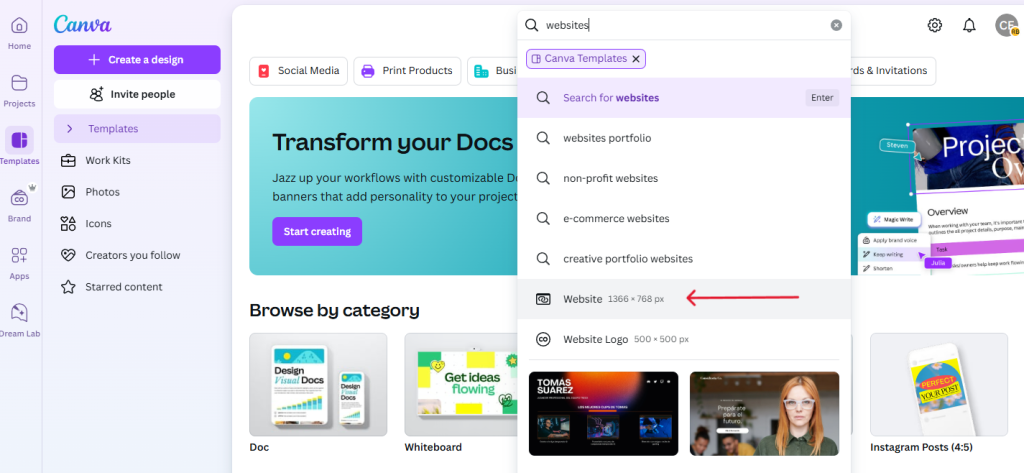Choose Search for websites suggestion
This screenshot has height=473, width=1024.
pos(684,98)
